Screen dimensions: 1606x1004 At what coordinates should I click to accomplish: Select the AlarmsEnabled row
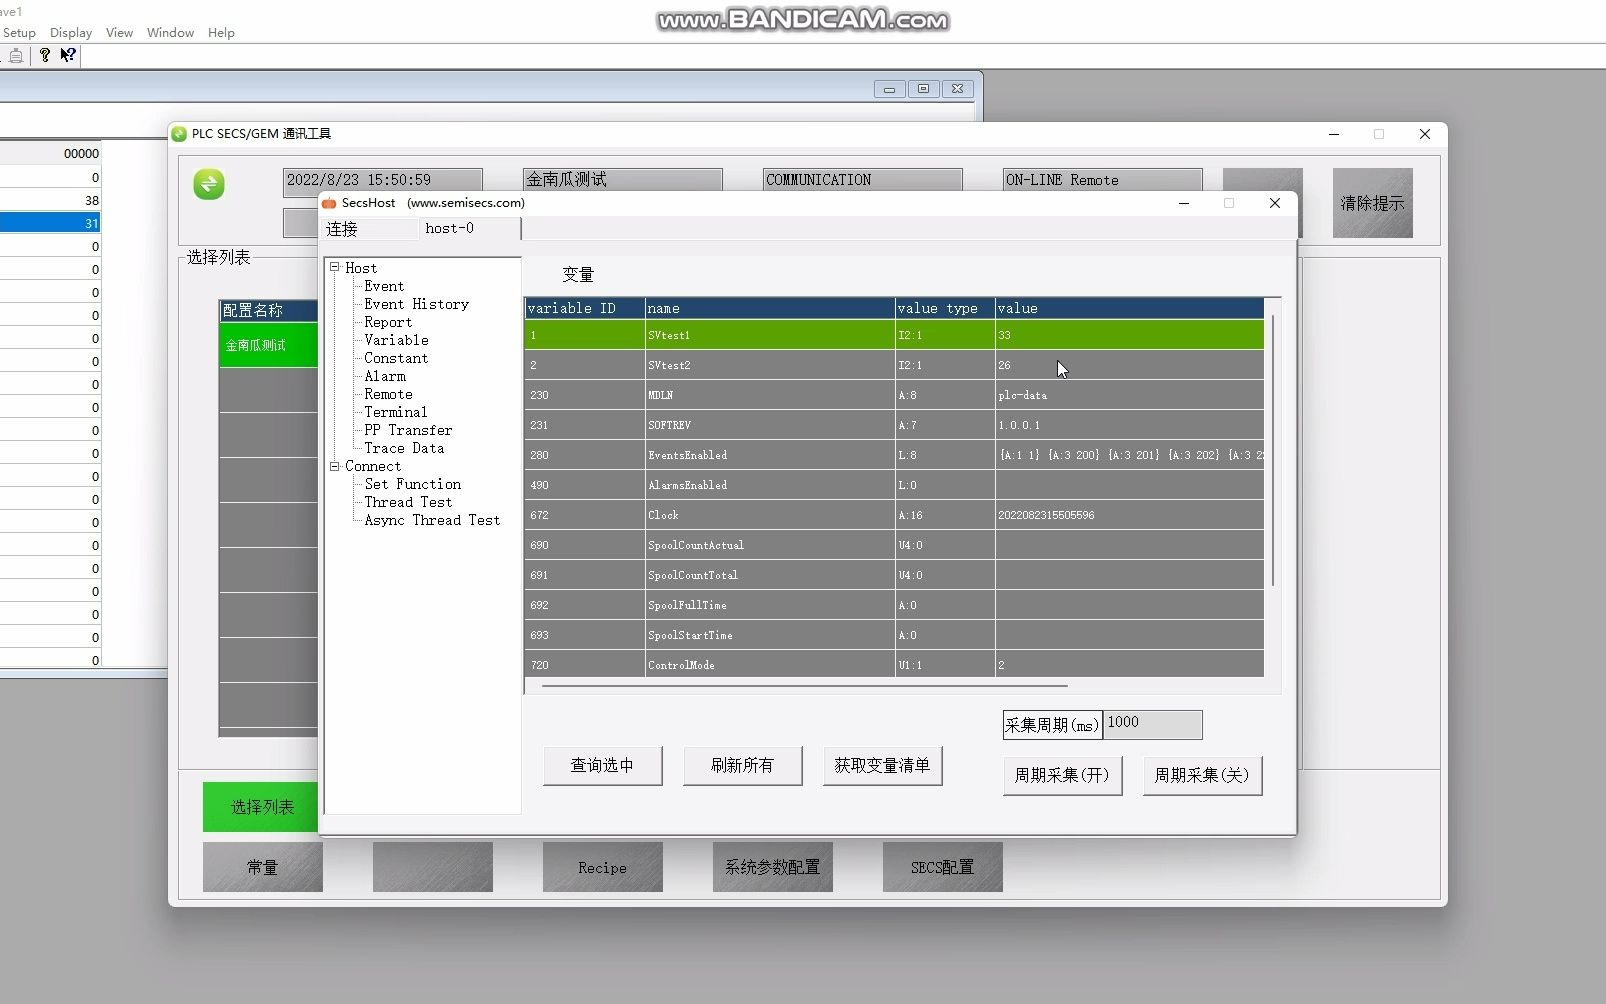(894, 485)
